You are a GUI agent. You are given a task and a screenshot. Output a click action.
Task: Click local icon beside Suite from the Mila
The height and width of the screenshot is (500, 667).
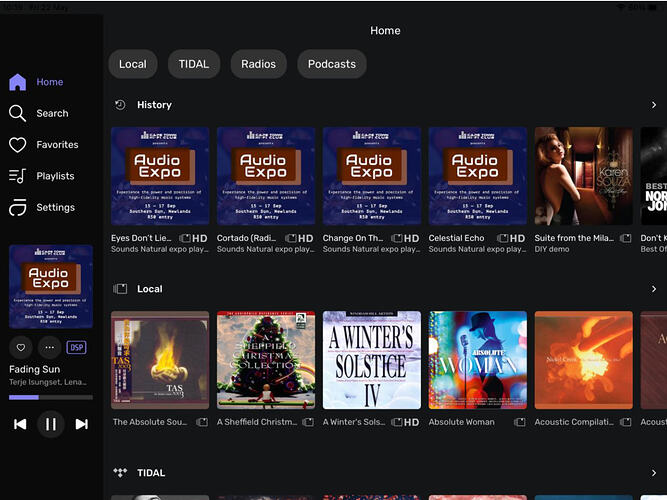tap(625, 238)
